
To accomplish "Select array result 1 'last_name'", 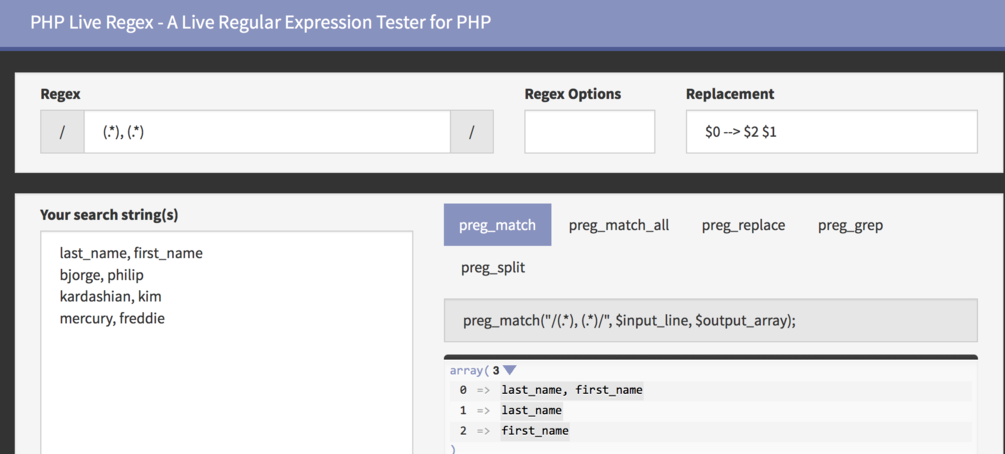I will click(532, 410).
